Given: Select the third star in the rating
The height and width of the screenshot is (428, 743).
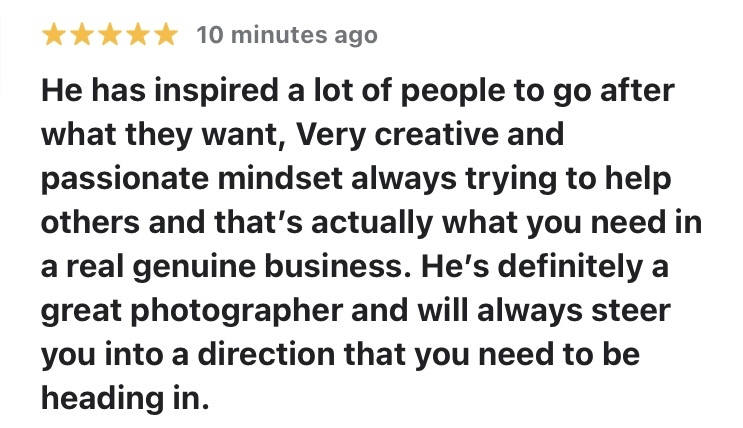Looking at the screenshot, I should [110, 36].
